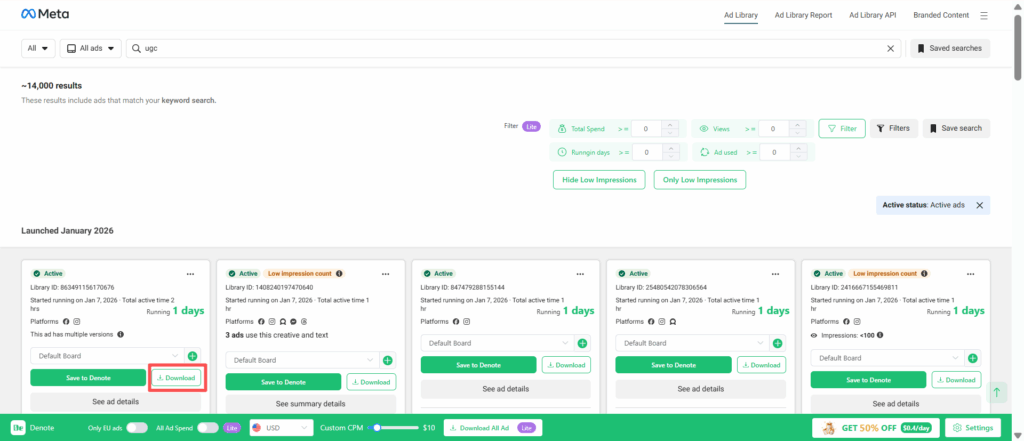The height and width of the screenshot is (441, 1024).
Task: Click Saved searches button
Action: point(949,48)
